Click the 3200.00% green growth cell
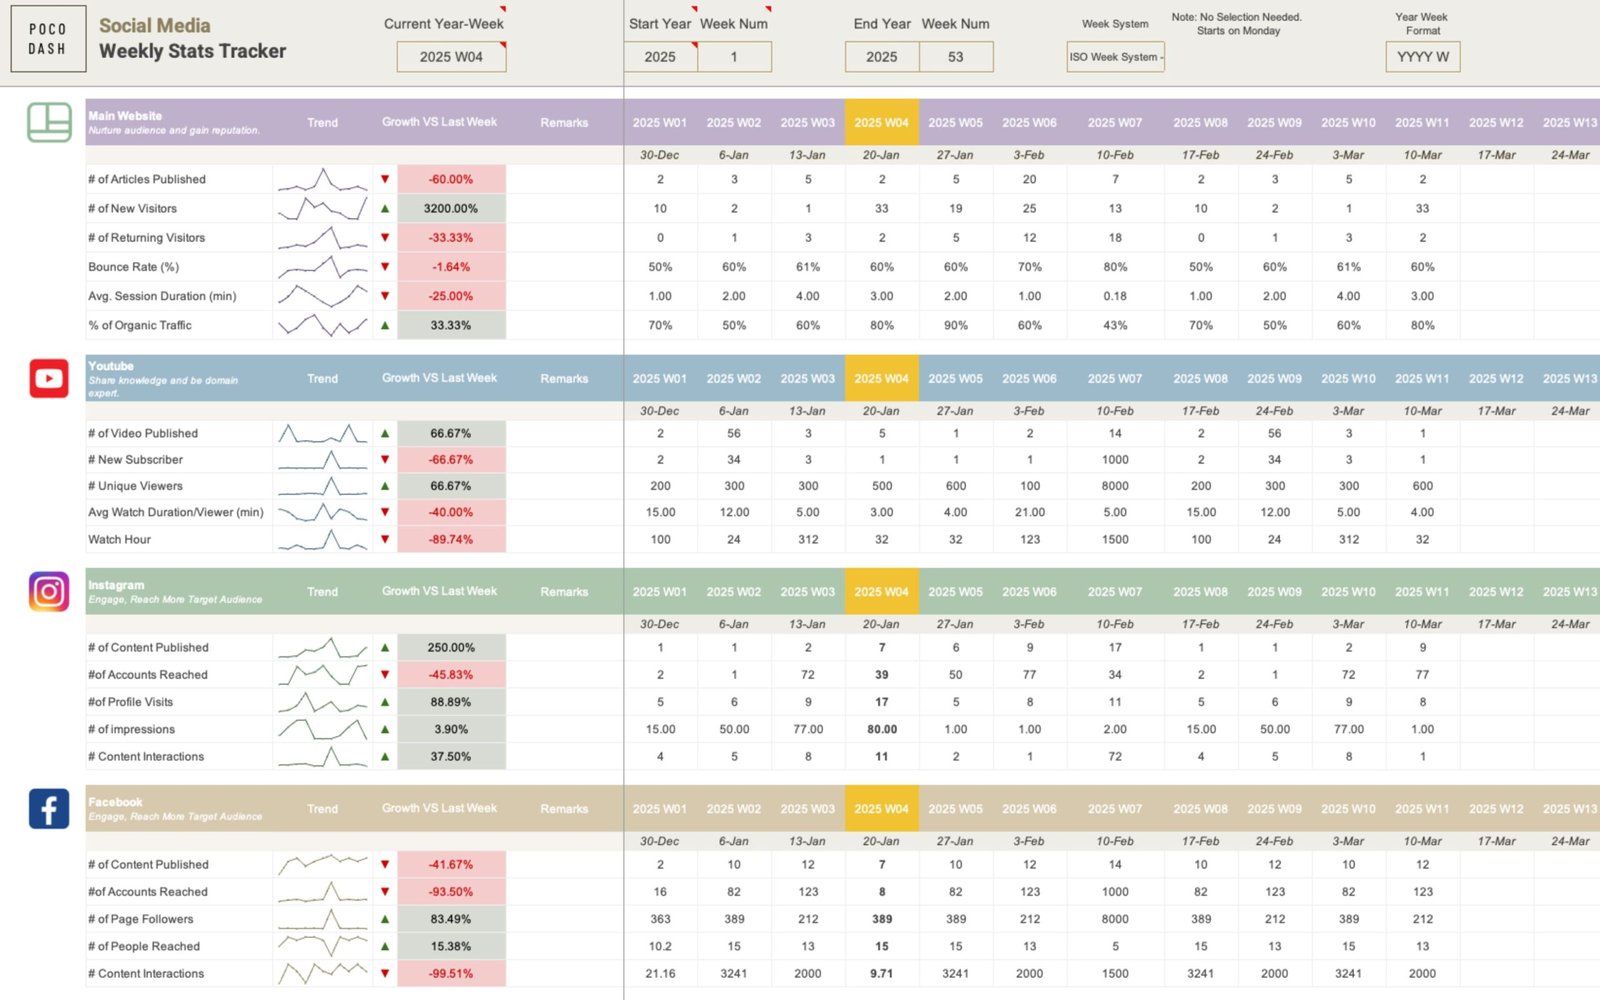 pyautogui.click(x=451, y=209)
